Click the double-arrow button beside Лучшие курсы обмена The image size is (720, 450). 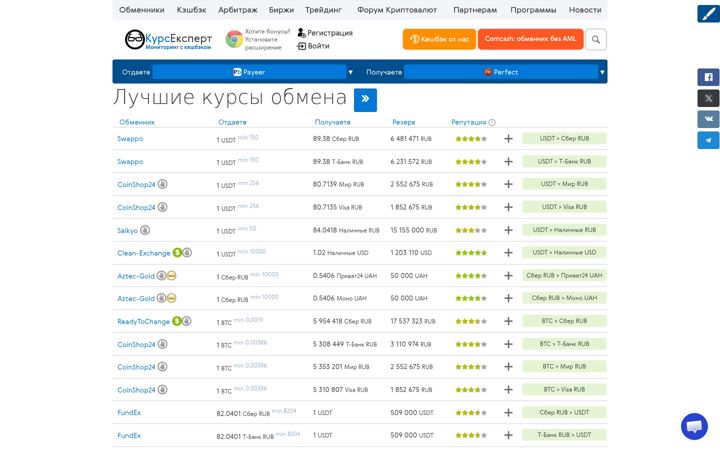(x=365, y=100)
